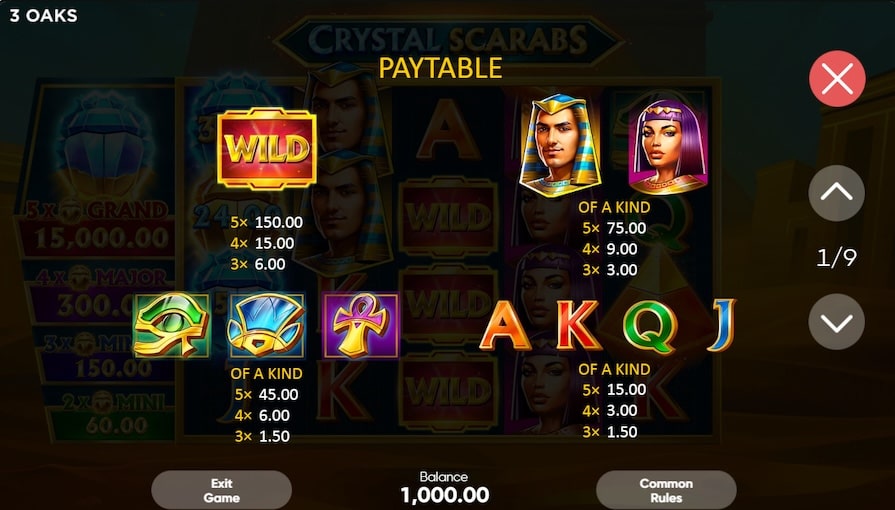Screen dimensions: 895x510
Task: Click the green letter Q symbol
Action: (x=650, y=327)
